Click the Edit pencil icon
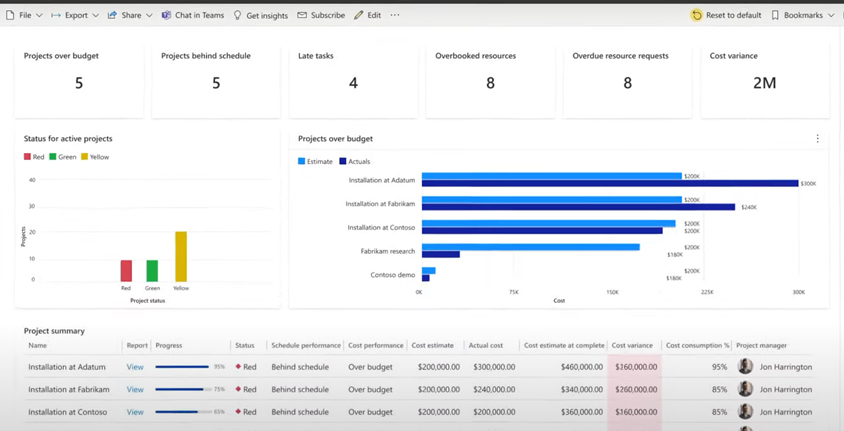Screen dimensions: 844x431 (x=359, y=15)
